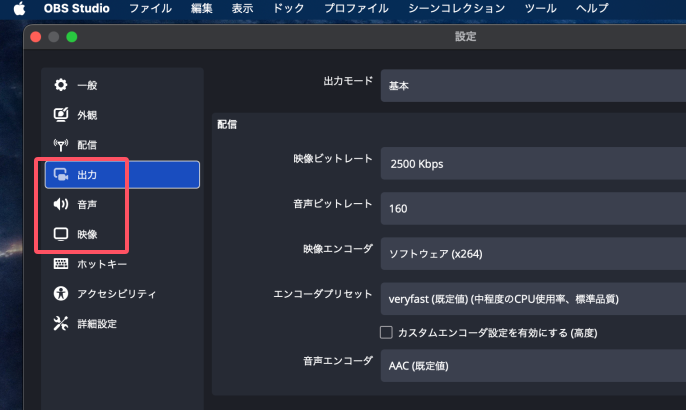Open the 映像エンコーダ dropdown

(533, 254)
